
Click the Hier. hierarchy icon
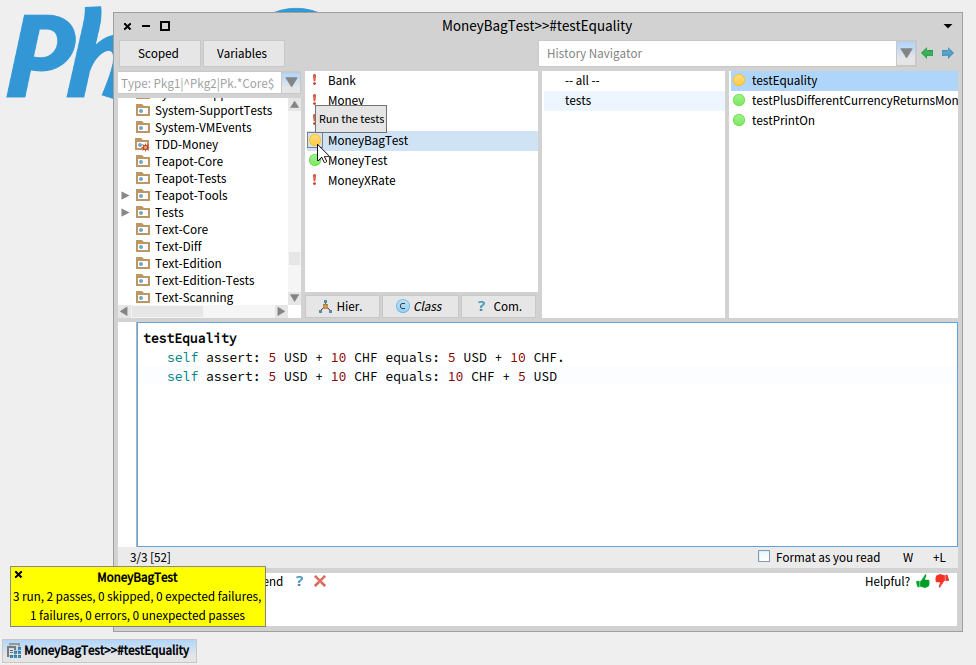[x=325, y=306]
